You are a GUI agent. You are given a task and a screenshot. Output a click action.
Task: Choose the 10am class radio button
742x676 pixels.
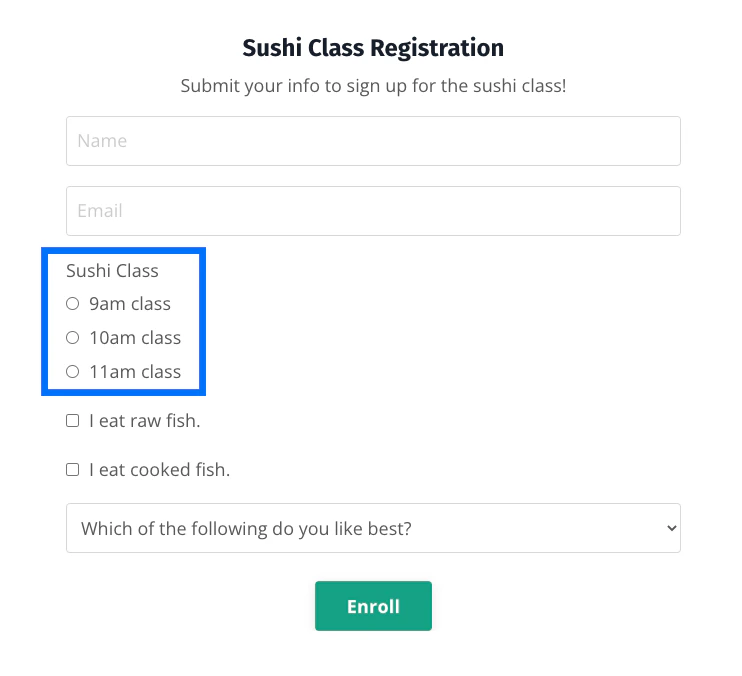(72, 338)
